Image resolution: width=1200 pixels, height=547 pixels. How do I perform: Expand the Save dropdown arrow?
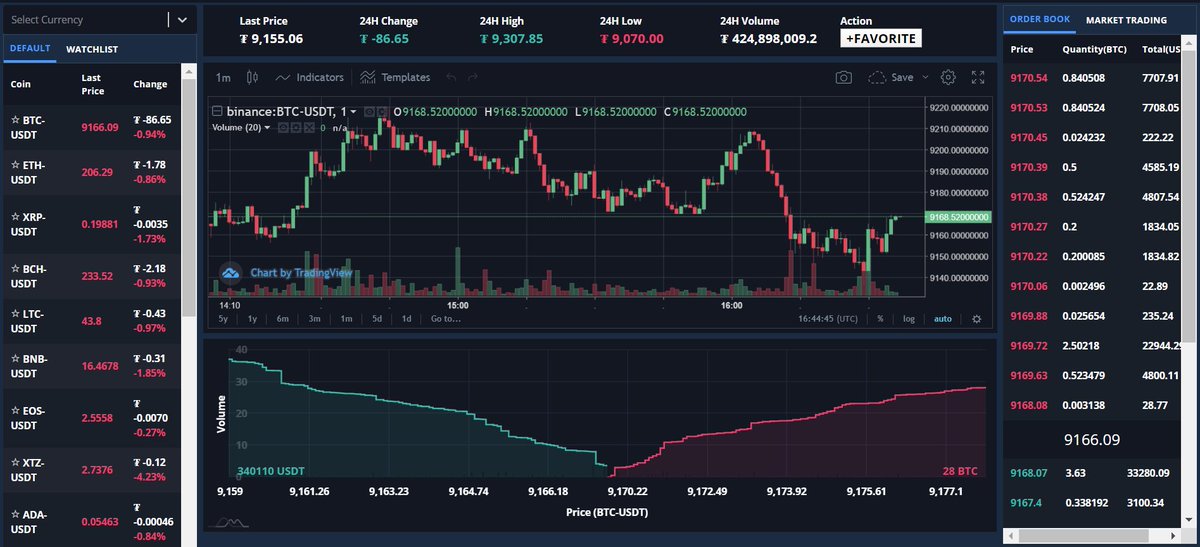click(925, 77)
